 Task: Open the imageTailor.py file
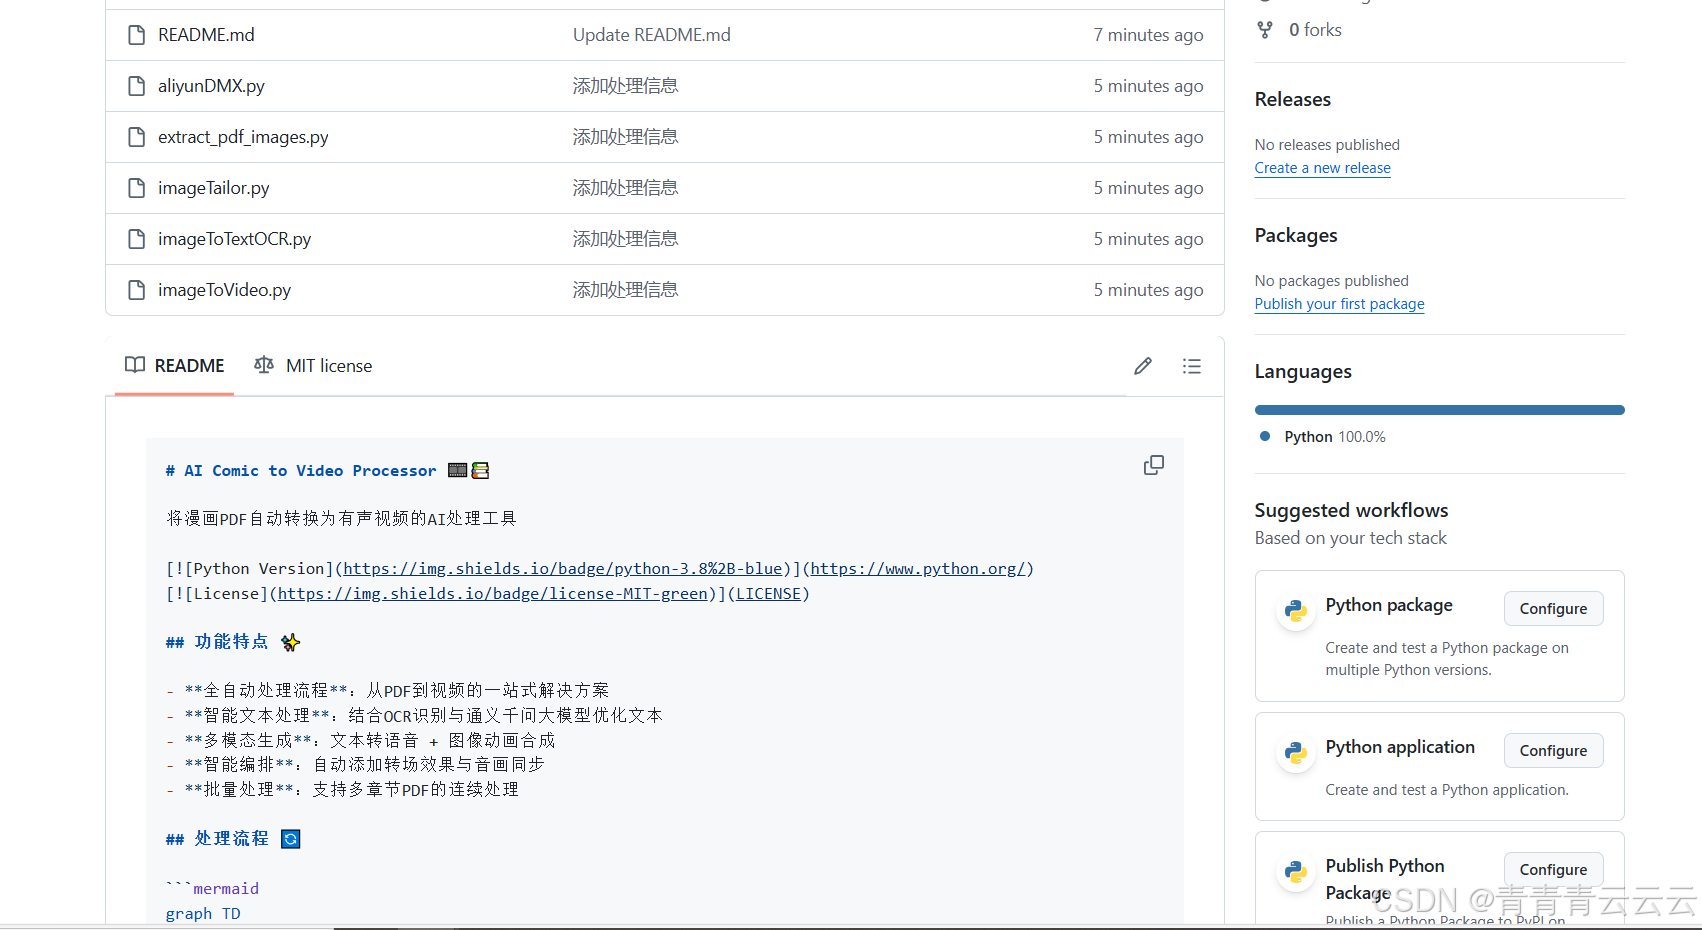(x=213, y=188)
